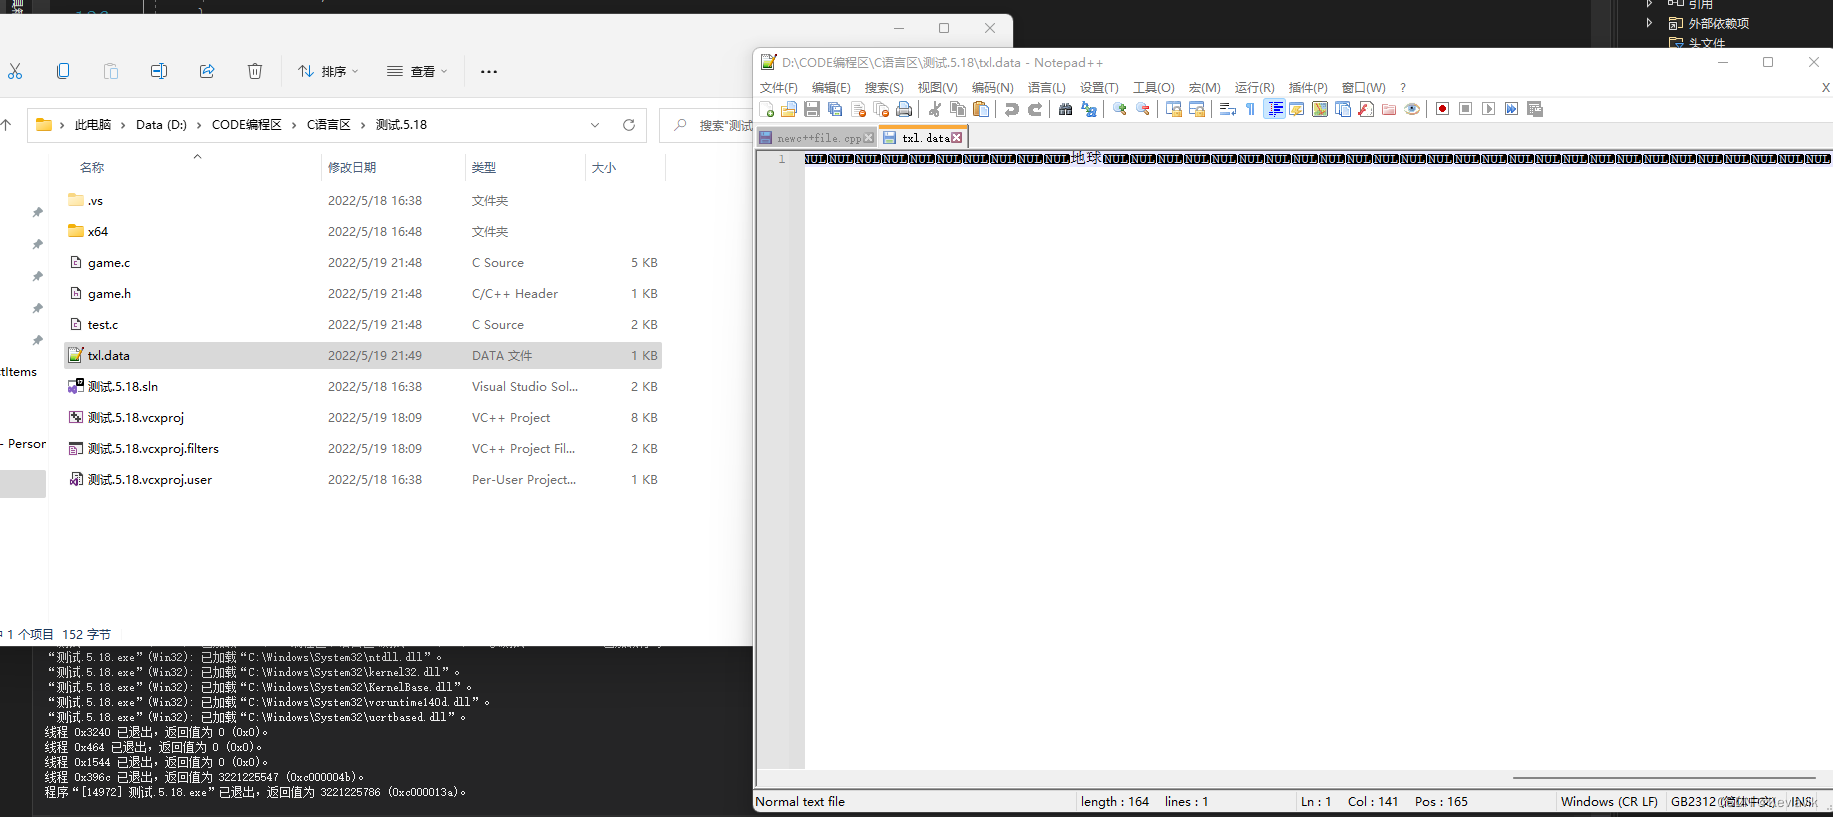This screenshot has width=1833, height=817.
Task: Click the Windows (CR LF) status field
Action: [x=1609, y=802]
